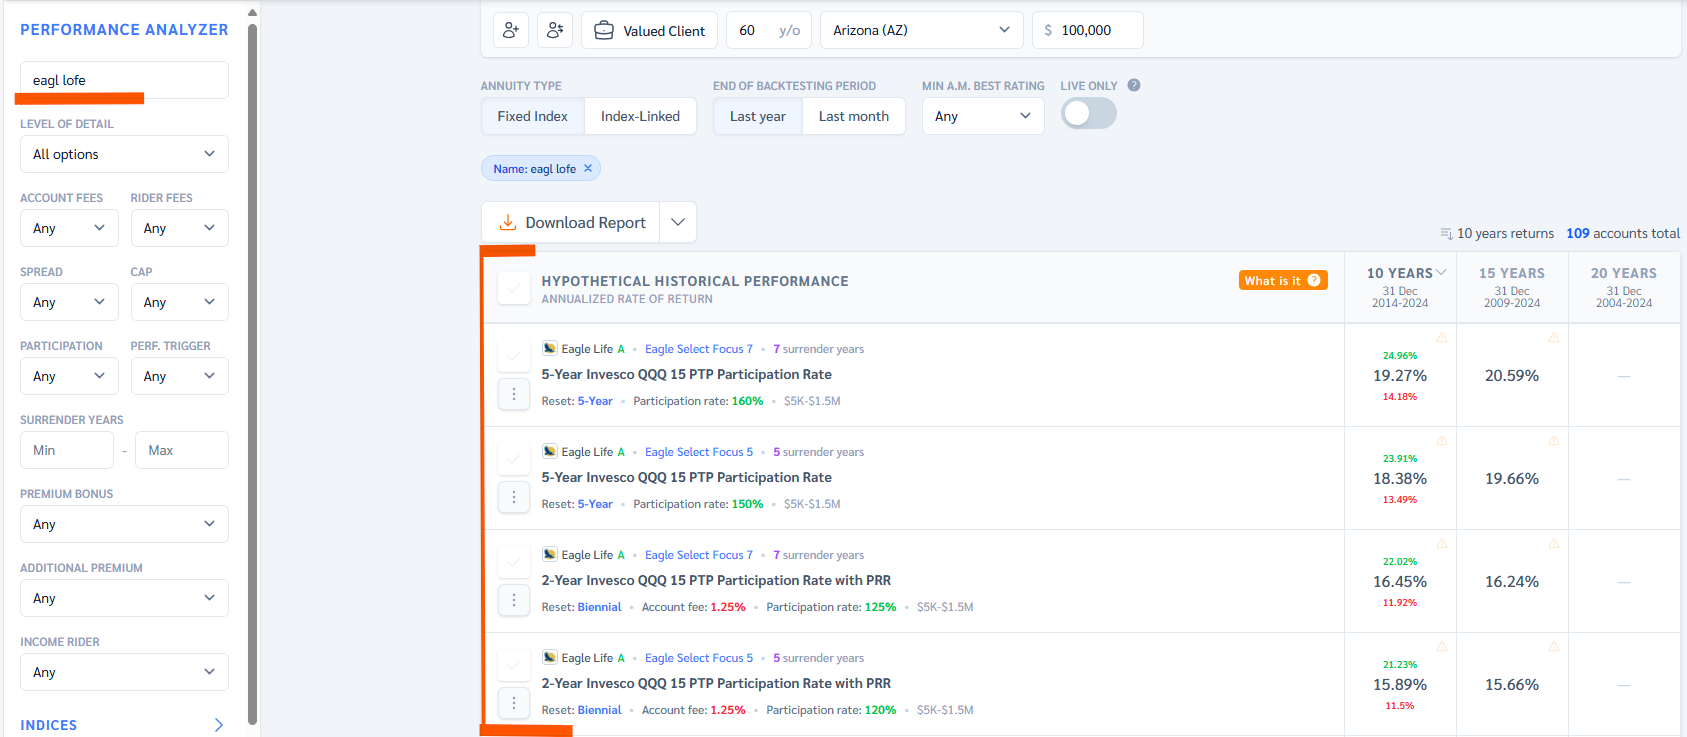This screenshot has height=737, width=1687.
Task: Click warning triangle above 19.27% return
Action: click(1442, 337)
